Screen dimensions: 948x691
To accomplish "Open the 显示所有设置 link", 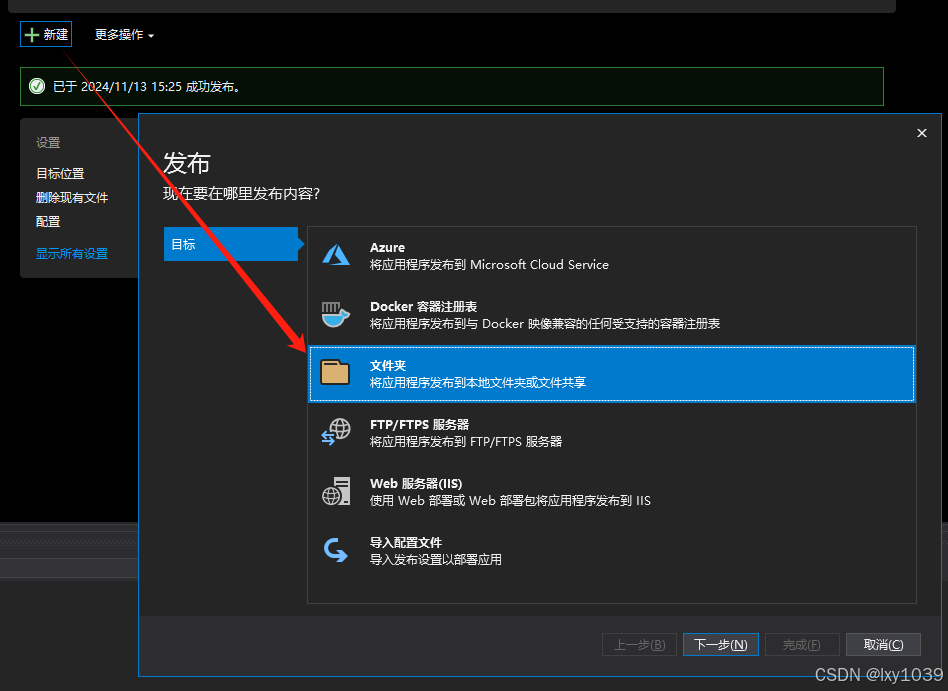I will pyautogui.click(x=72, y=253).
